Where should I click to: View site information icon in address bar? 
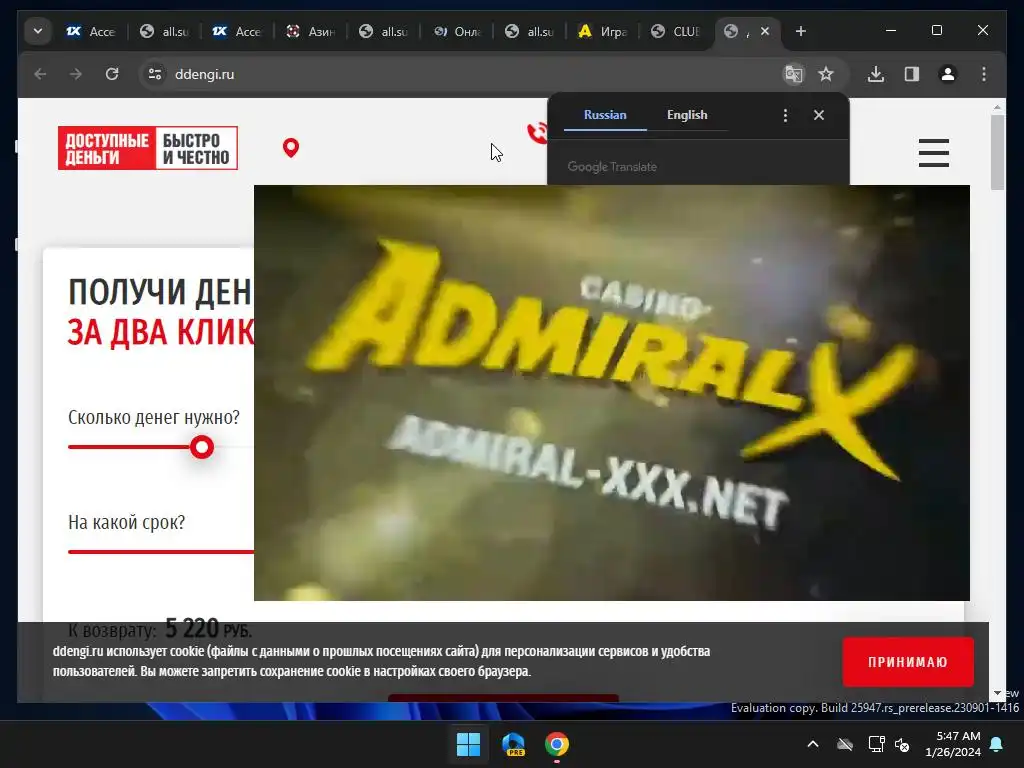(x=155, y=74)
